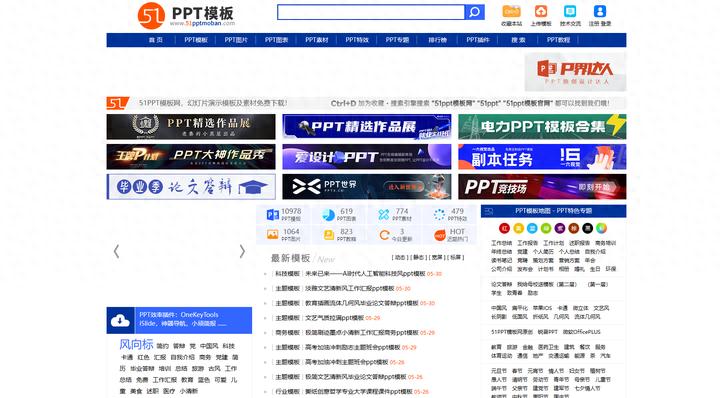720x398 pixels.
Task: Filter latest templates by [标屏]
Action: [455, 258]
